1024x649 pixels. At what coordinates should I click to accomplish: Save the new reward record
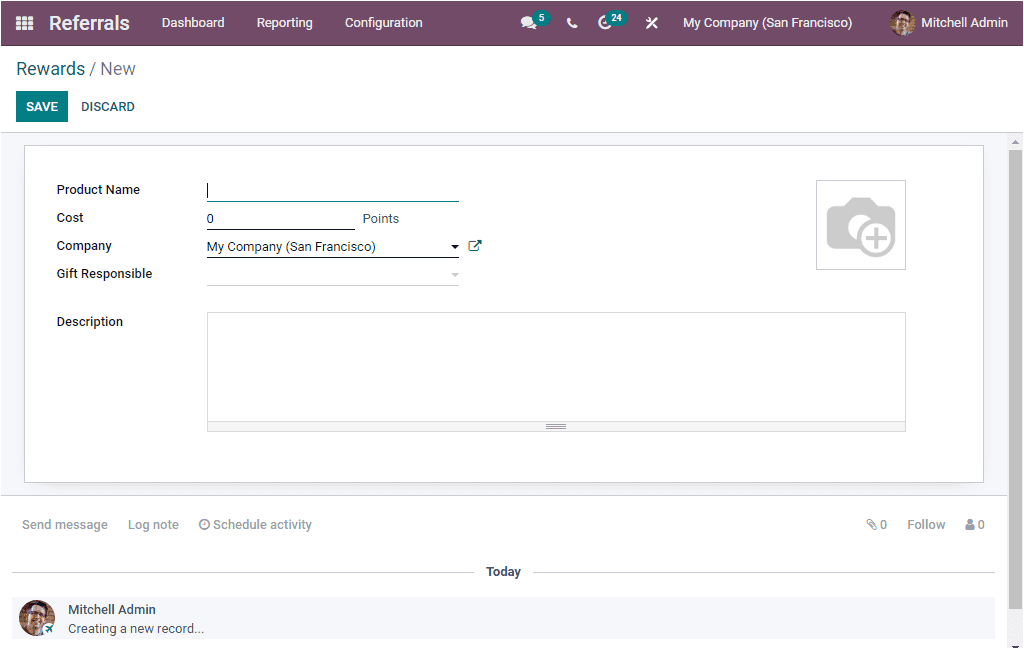click(x=41, y=106)
